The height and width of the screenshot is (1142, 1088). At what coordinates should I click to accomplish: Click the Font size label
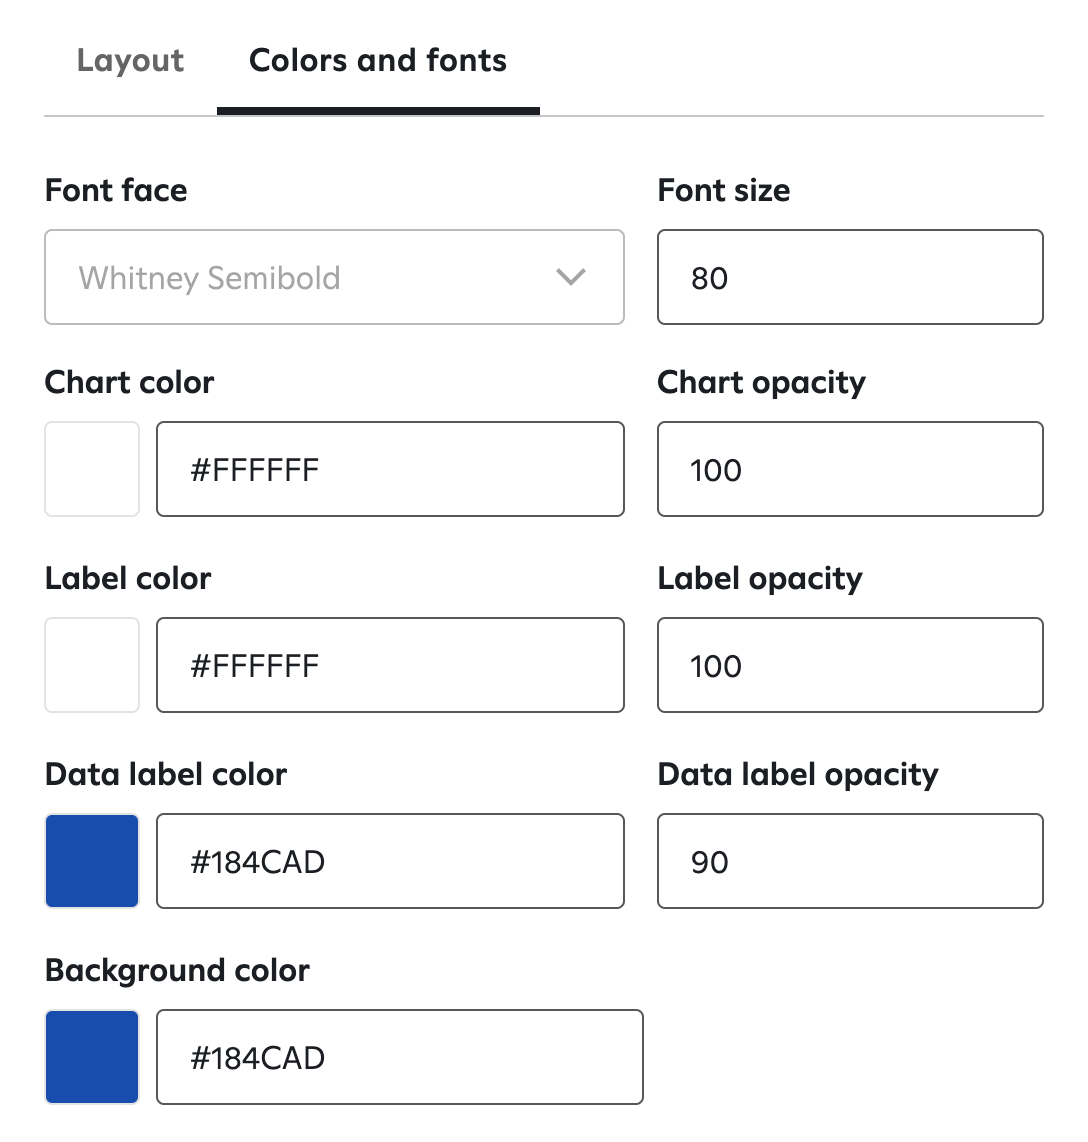pos(724,191)
